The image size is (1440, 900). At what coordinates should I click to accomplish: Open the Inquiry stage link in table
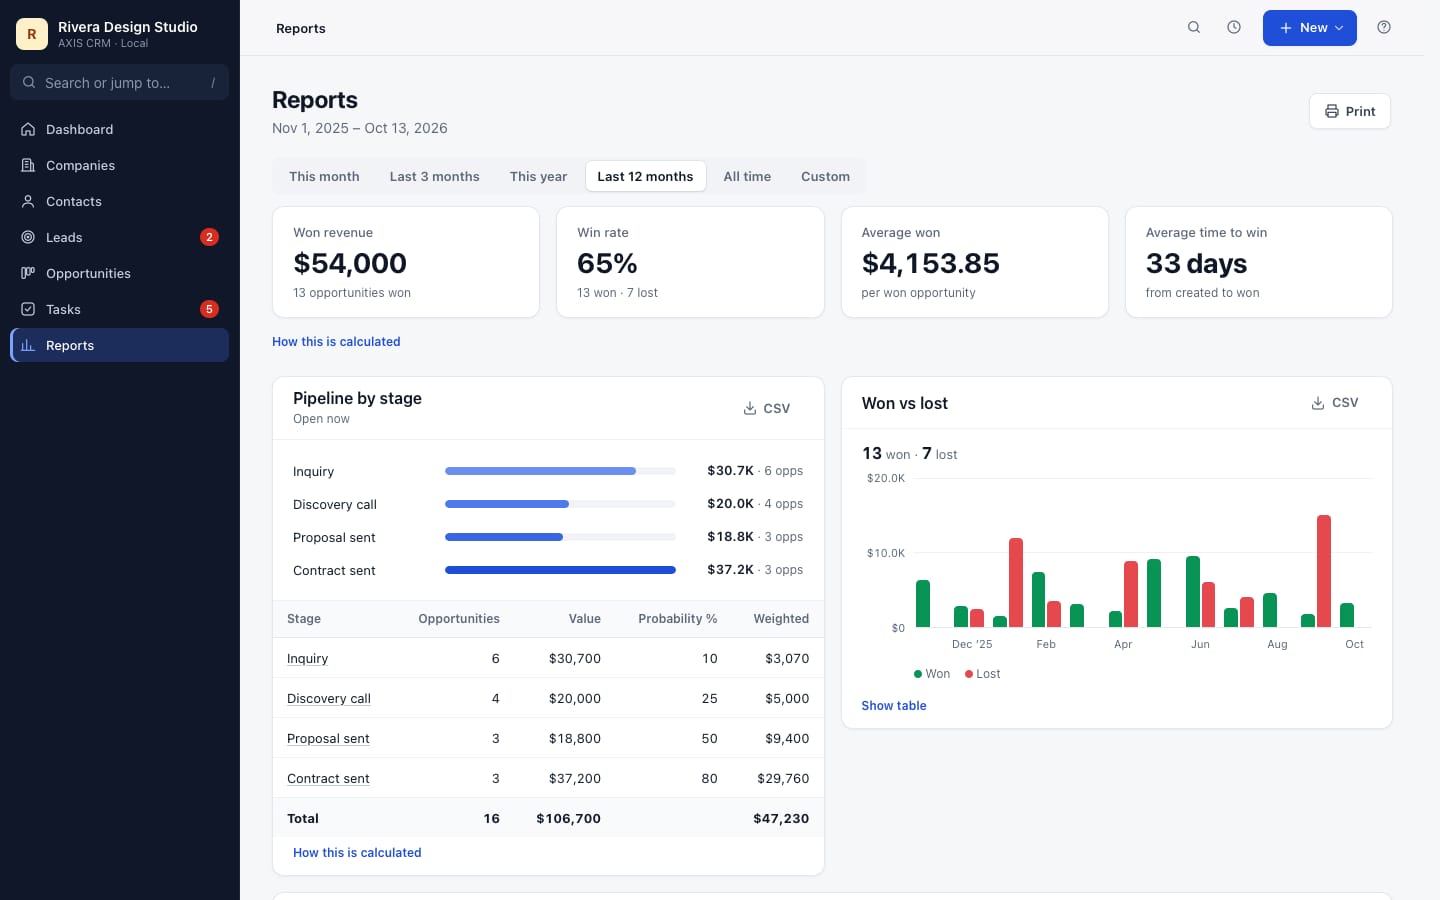pos(307,659)
